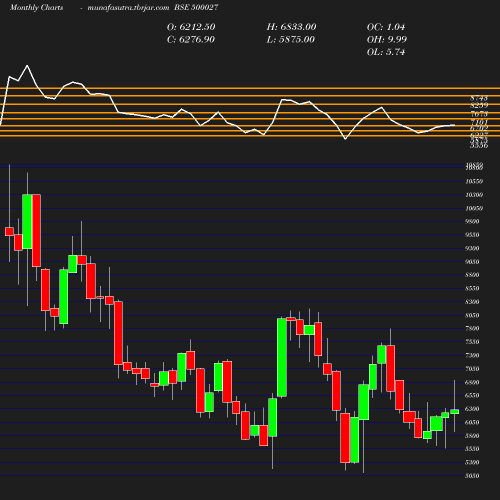Screen dimensions: 500x500
Task: Click the 'BSE 500027' ticker text
Action: [x=196, y=7]
